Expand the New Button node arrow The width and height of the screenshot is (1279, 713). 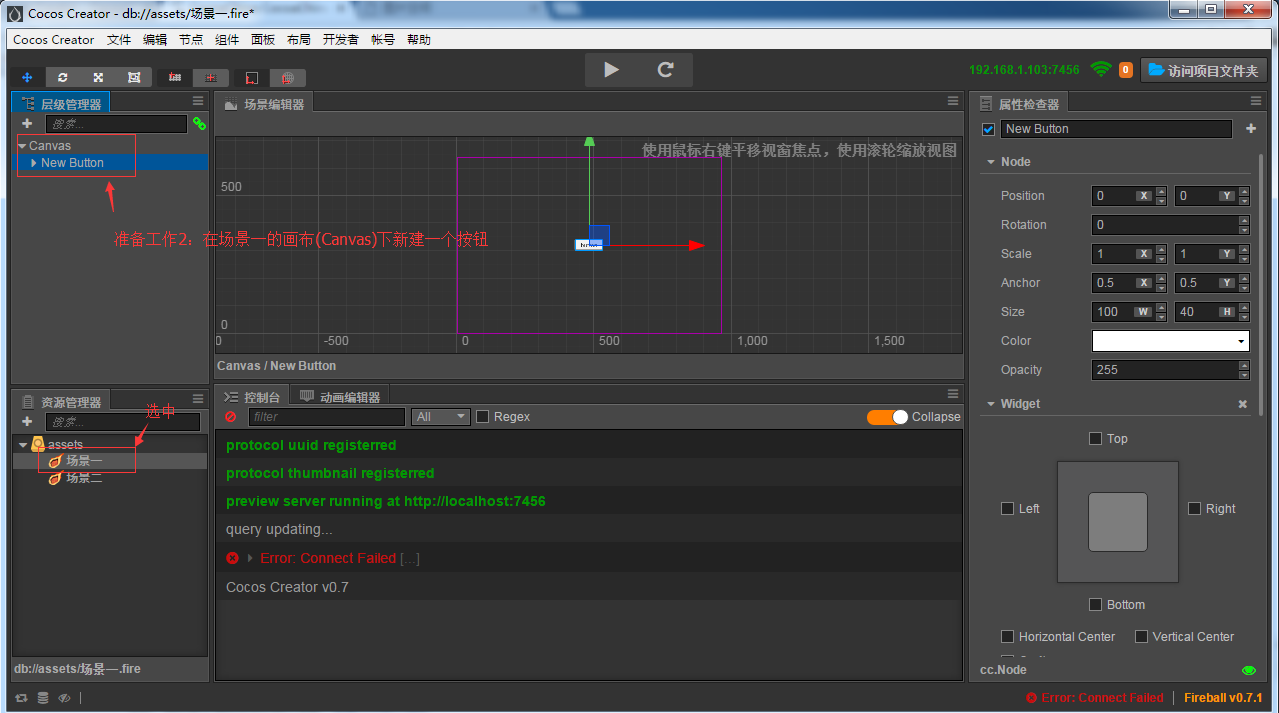click(34, 162)
